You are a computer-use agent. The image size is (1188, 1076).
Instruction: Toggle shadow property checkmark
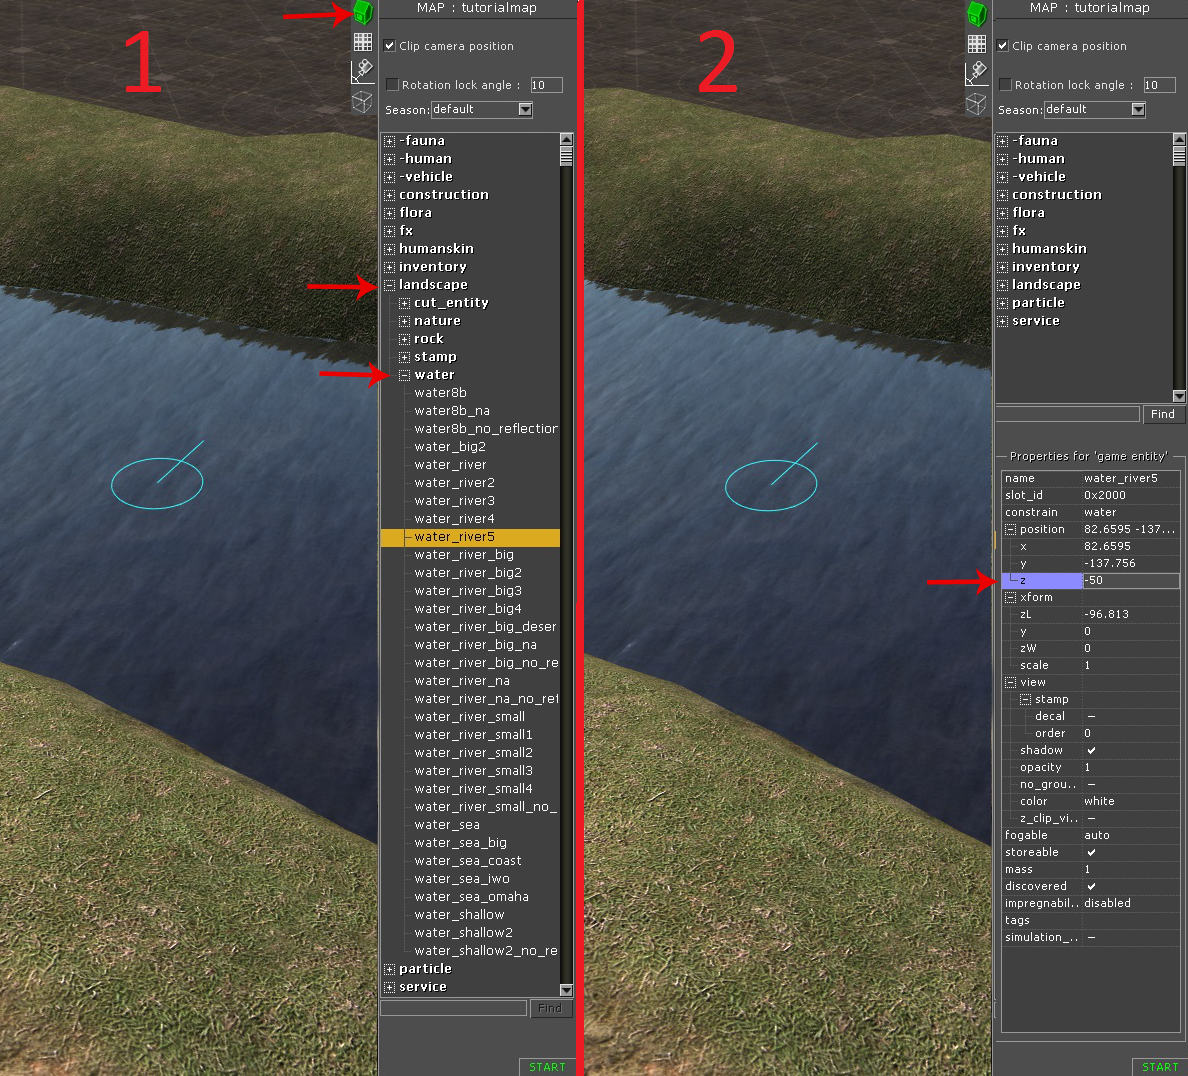1092,750
